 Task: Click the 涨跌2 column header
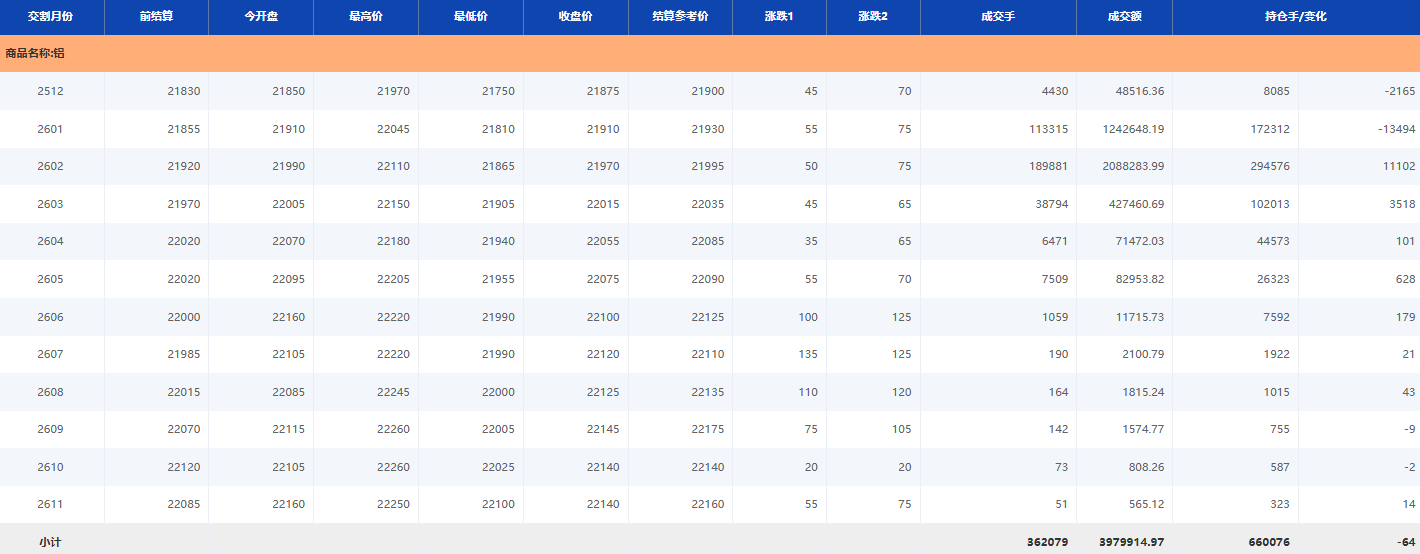873,17
